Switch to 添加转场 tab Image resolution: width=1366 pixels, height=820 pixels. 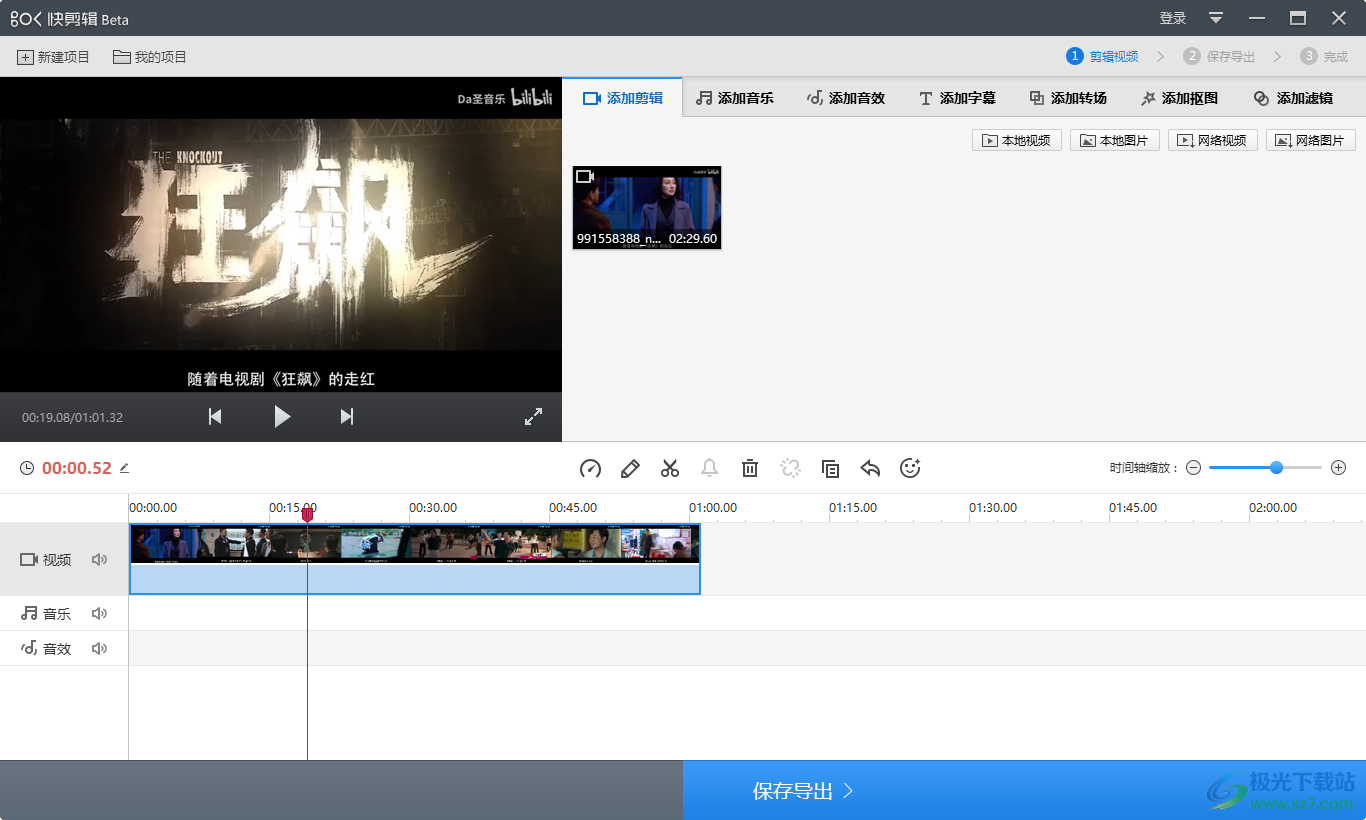pyautogui.click(x=1068, y=98)
